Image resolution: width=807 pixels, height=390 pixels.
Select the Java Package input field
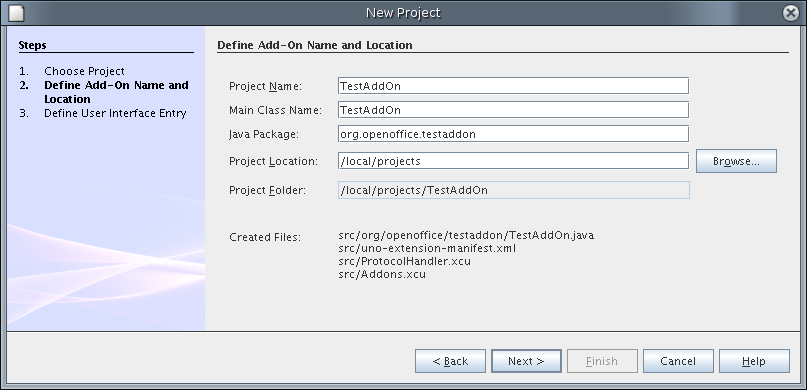click(x=513, y=134)
